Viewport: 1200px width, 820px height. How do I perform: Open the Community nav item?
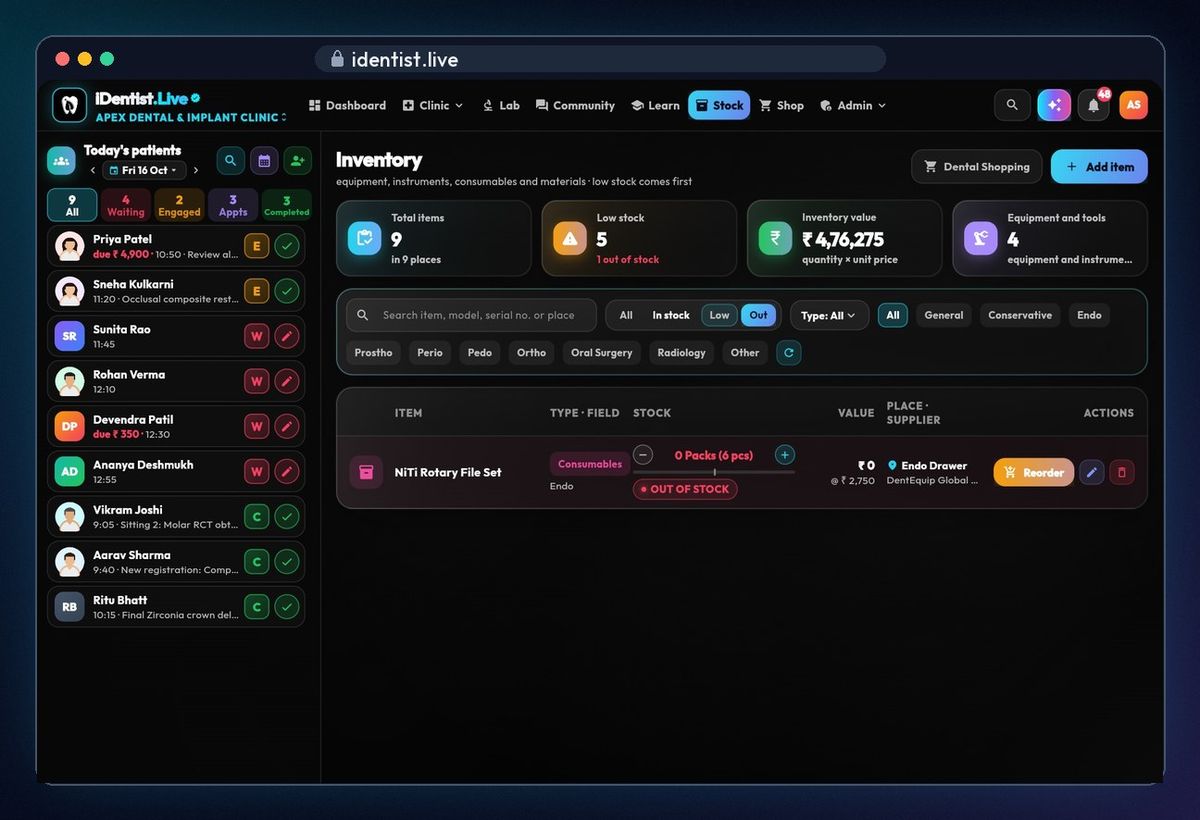[575, 105]
